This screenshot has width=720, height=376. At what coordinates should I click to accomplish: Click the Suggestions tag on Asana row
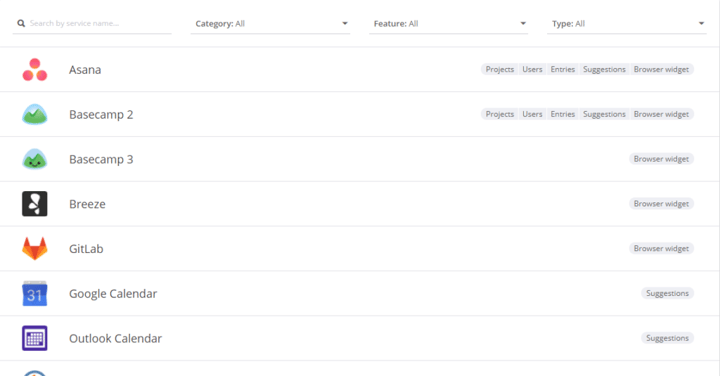point(604,69)
